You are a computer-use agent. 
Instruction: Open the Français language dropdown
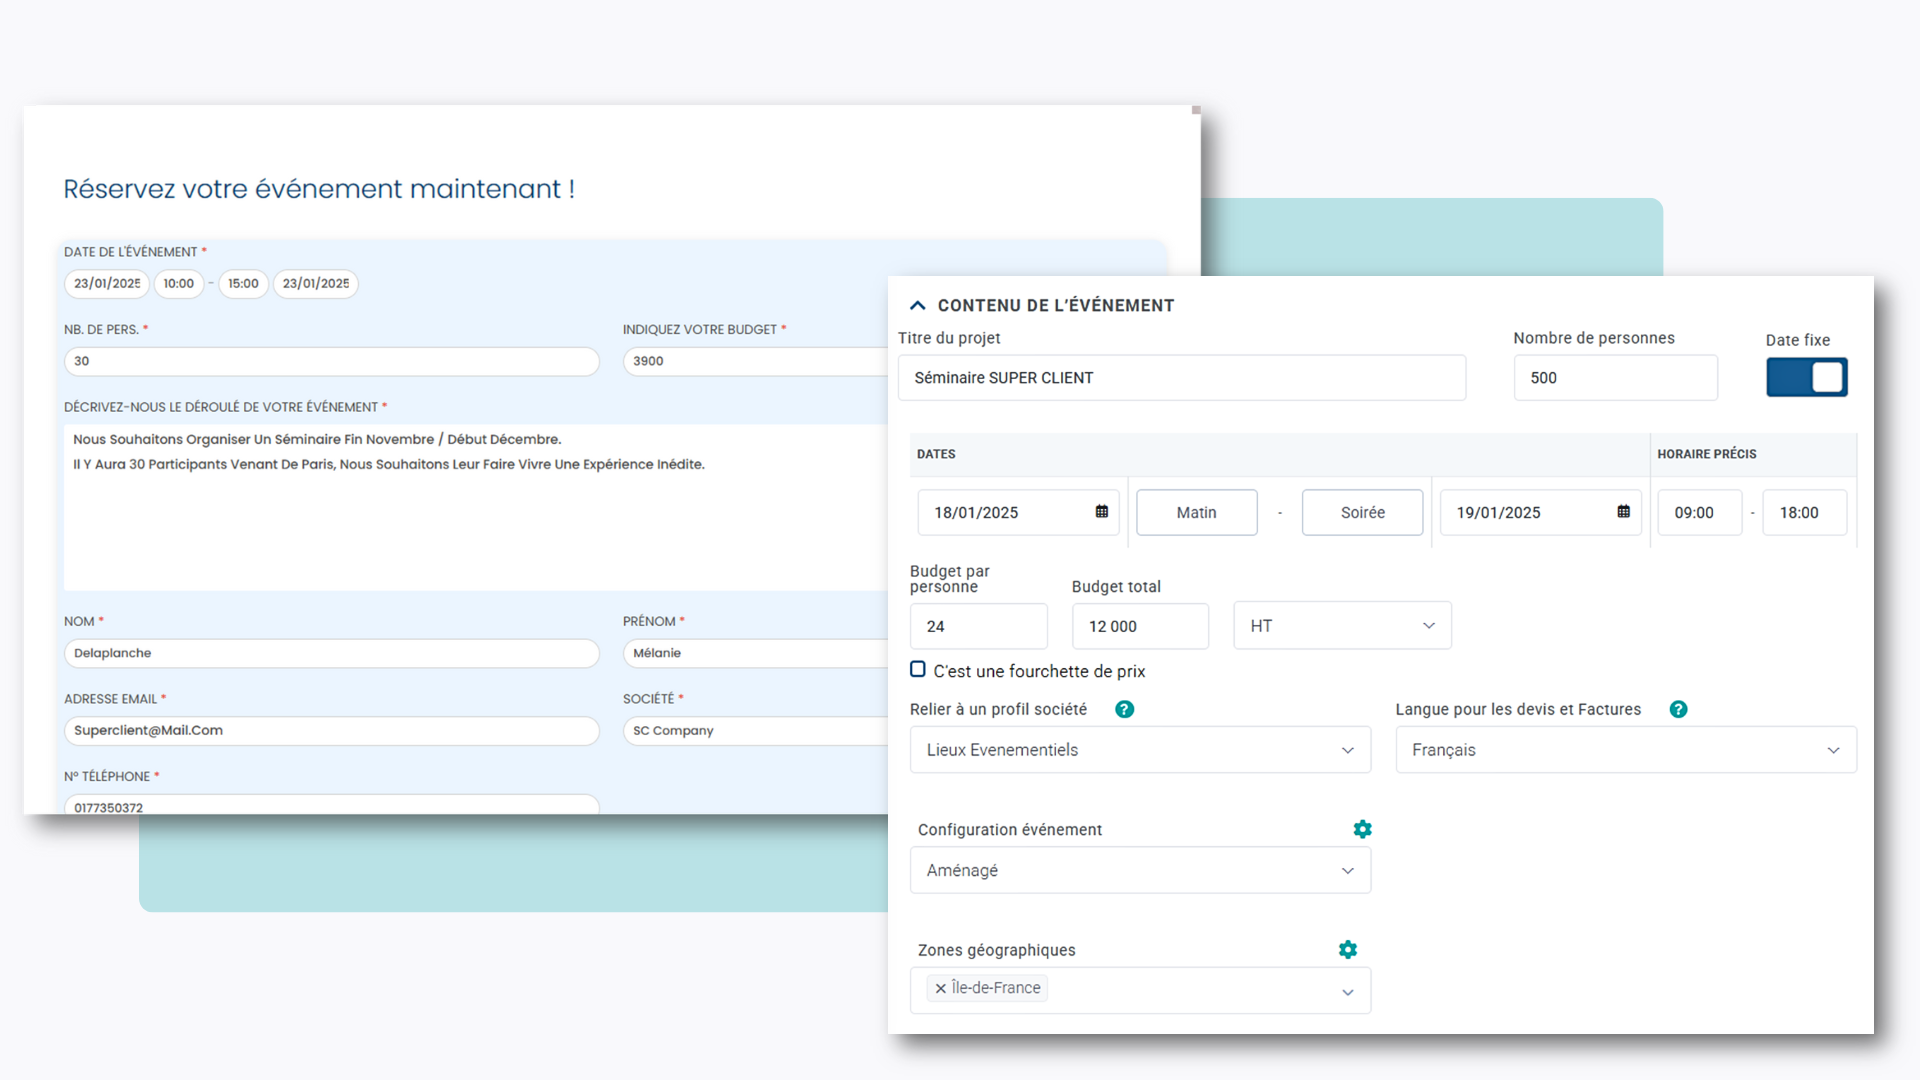click(1626, 750)
